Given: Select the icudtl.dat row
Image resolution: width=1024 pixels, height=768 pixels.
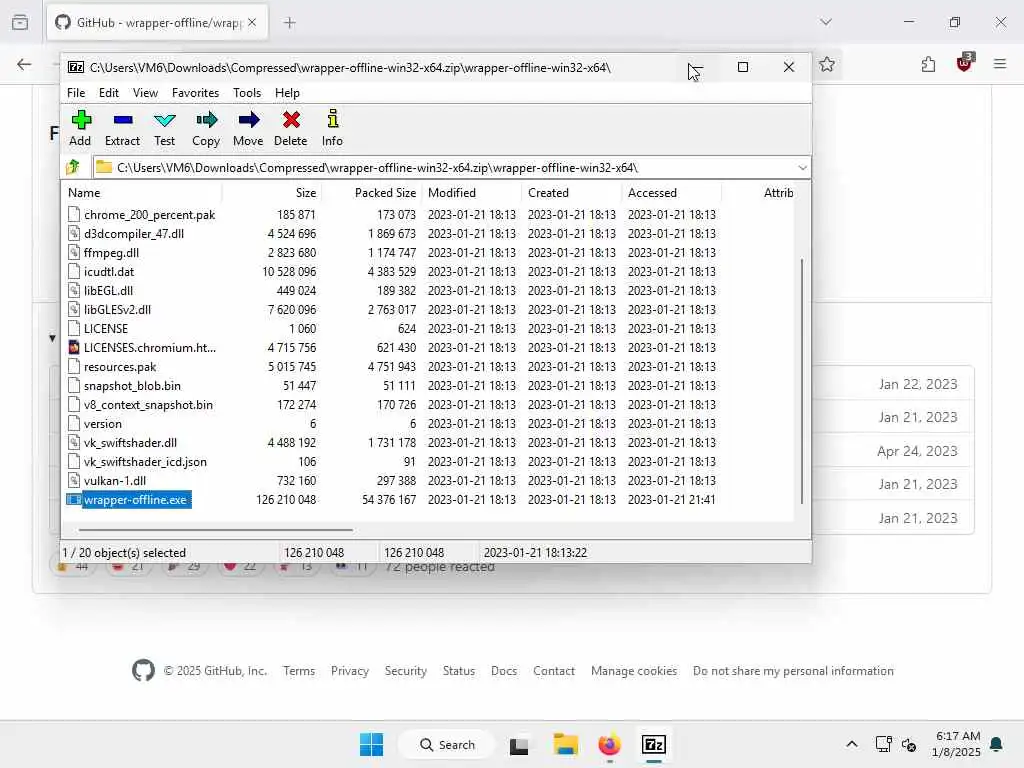Looking at the screenshot, I should pos(392,272).
